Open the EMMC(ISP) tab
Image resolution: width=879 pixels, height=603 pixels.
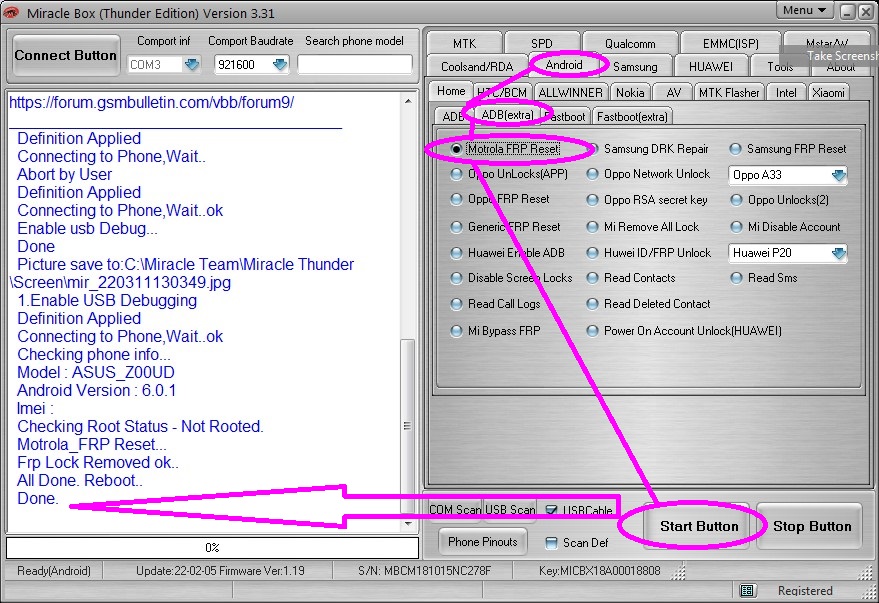(x=730, y=43)
